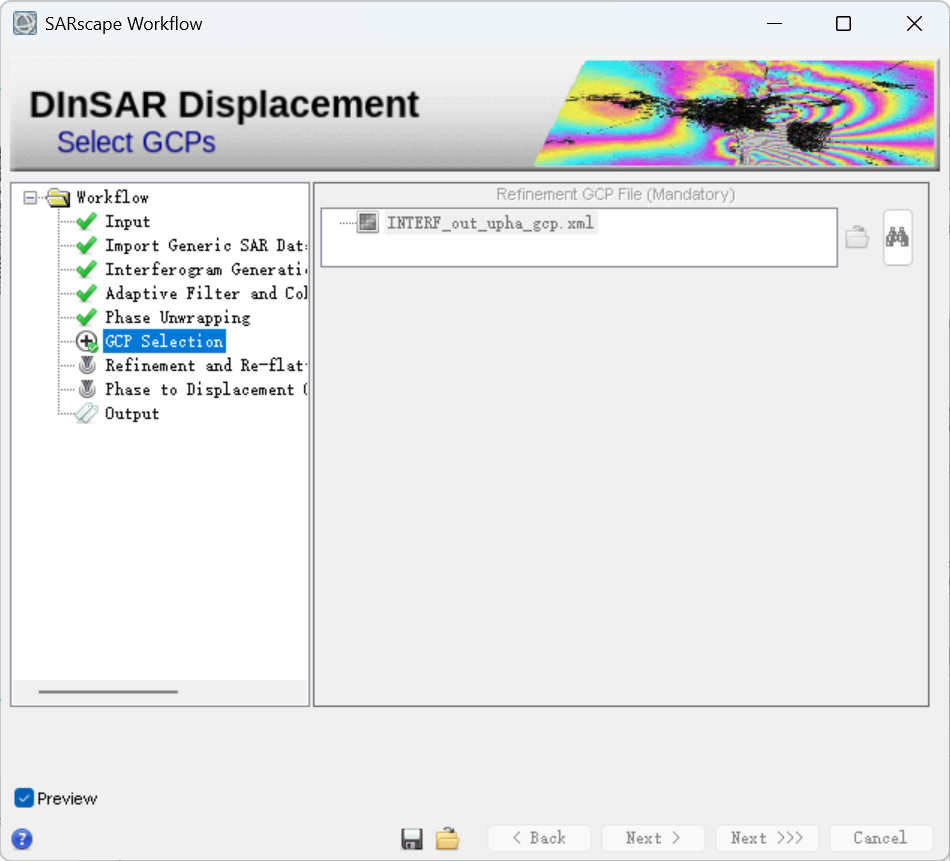
Task: Go to Adaptive Filter and Coherence step
Action: [205, 293]
